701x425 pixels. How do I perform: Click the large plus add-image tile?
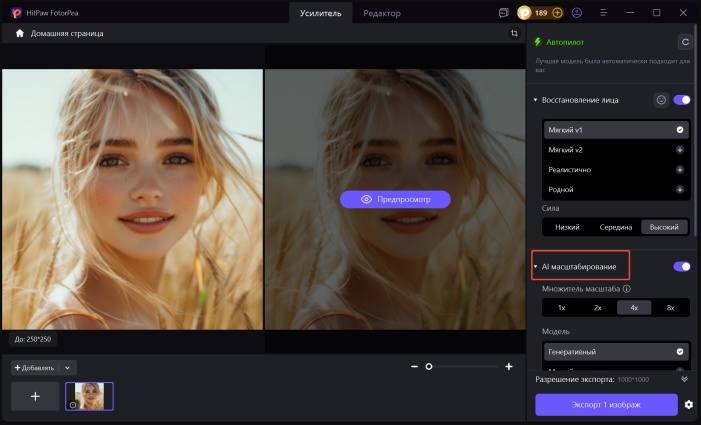(x=35, y=396)
